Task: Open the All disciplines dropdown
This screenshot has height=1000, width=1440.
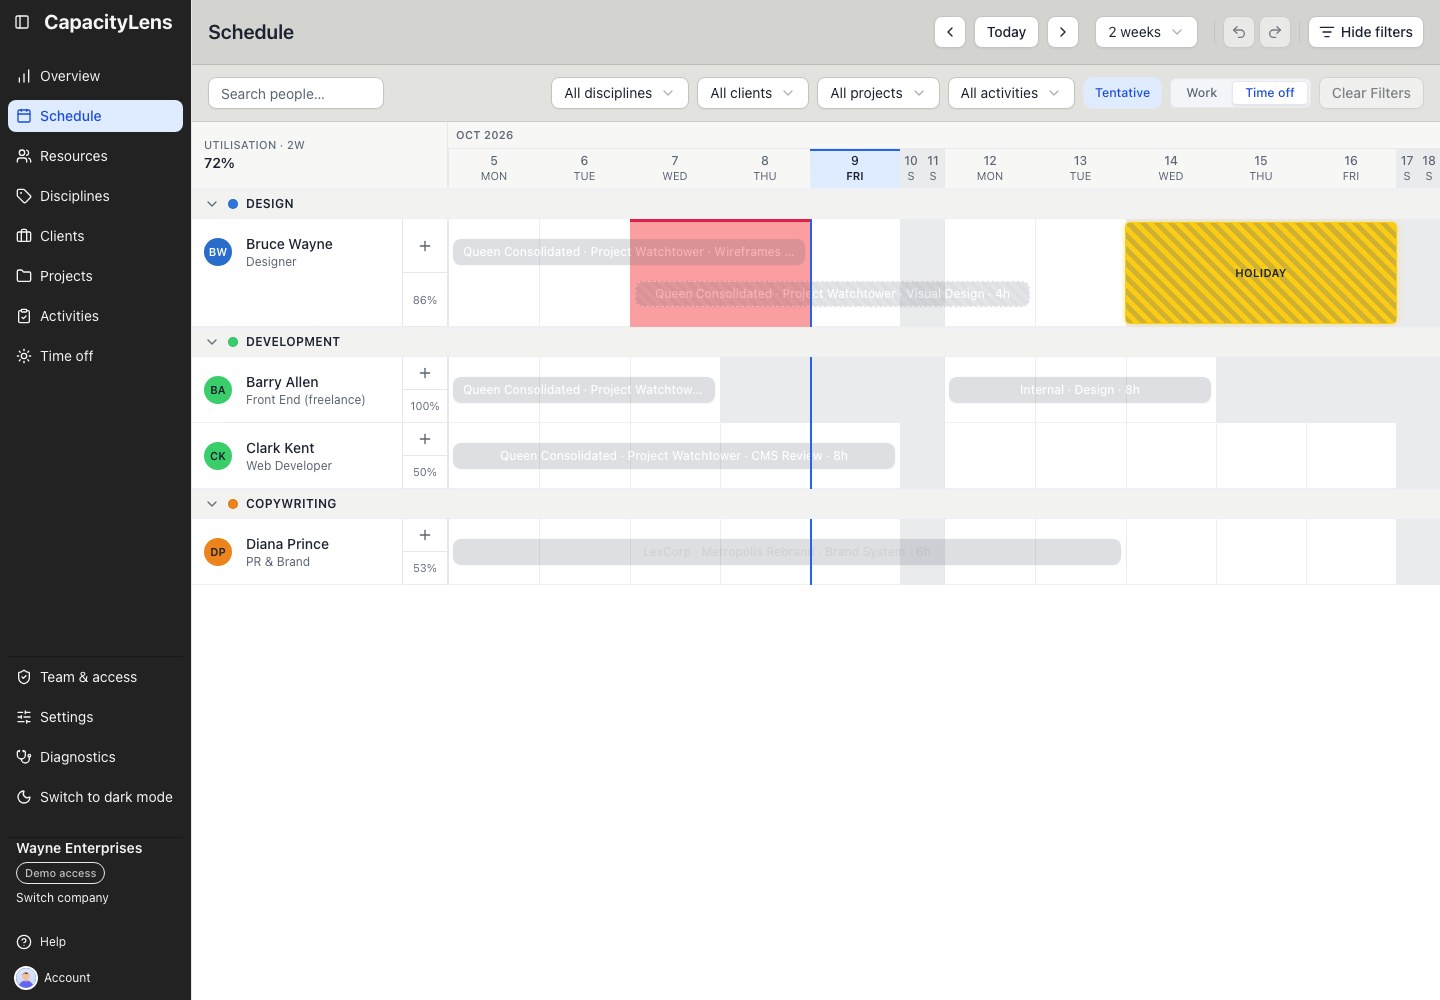Action: point(619,93)
